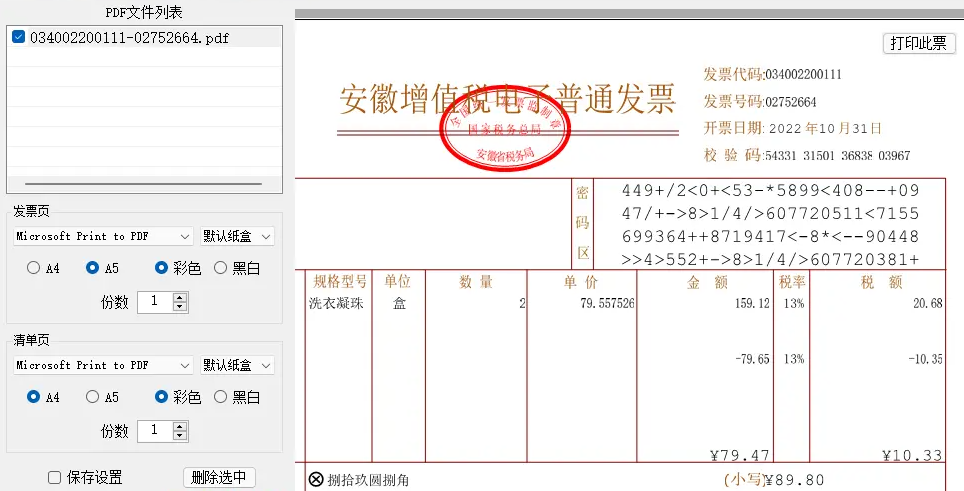Click the discount amount -79.65 cell
The height and width of the screenshot is (491, 964).
pyautogui.click(x=753, y=359)
